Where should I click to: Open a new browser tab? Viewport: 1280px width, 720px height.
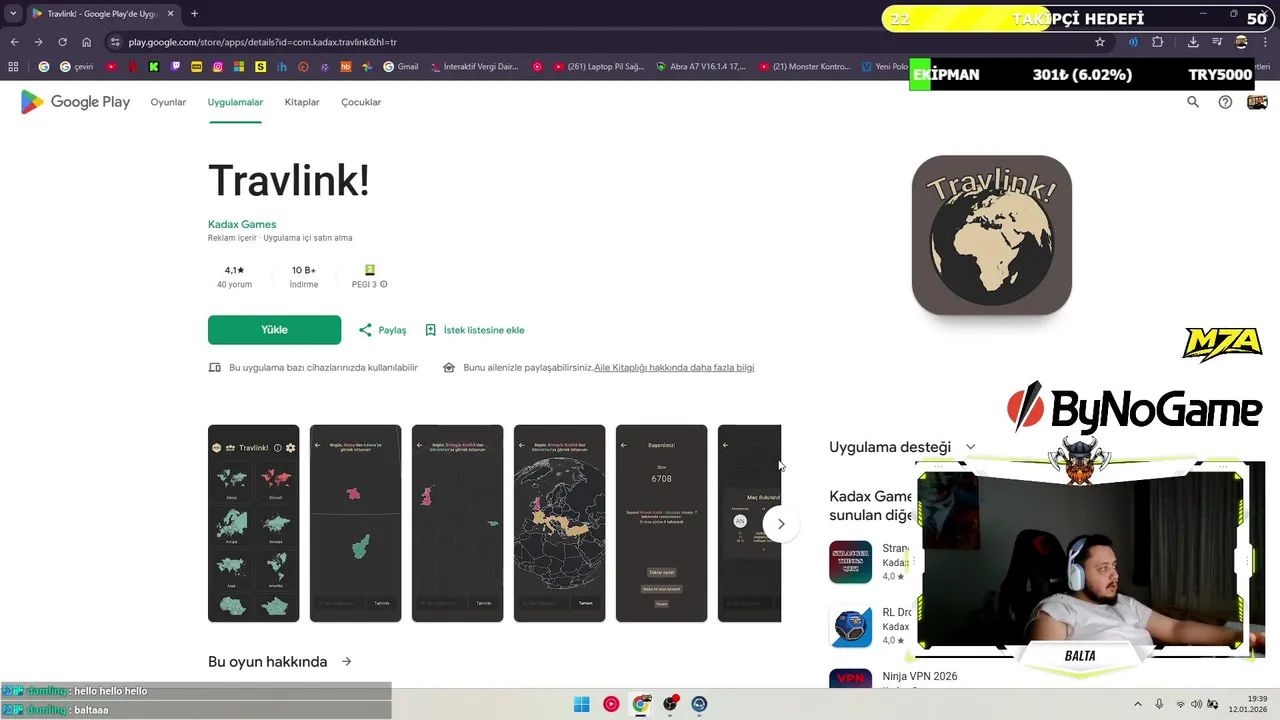click(194, 14)
